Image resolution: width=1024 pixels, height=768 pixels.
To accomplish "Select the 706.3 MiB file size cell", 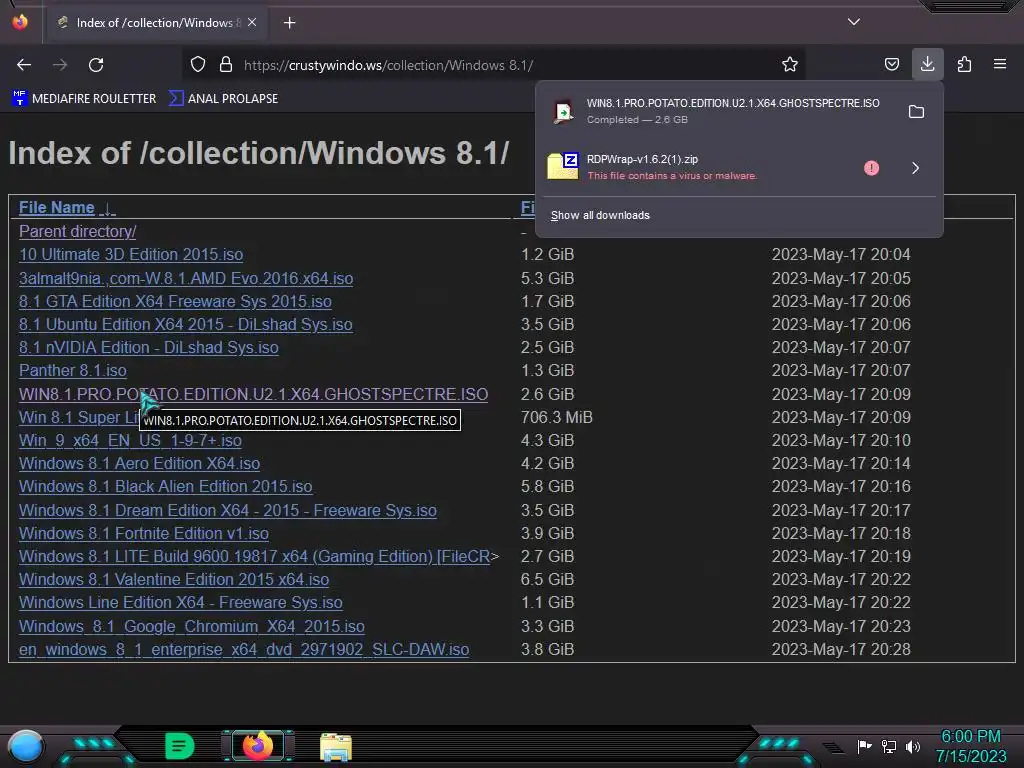I will (556, 417).
